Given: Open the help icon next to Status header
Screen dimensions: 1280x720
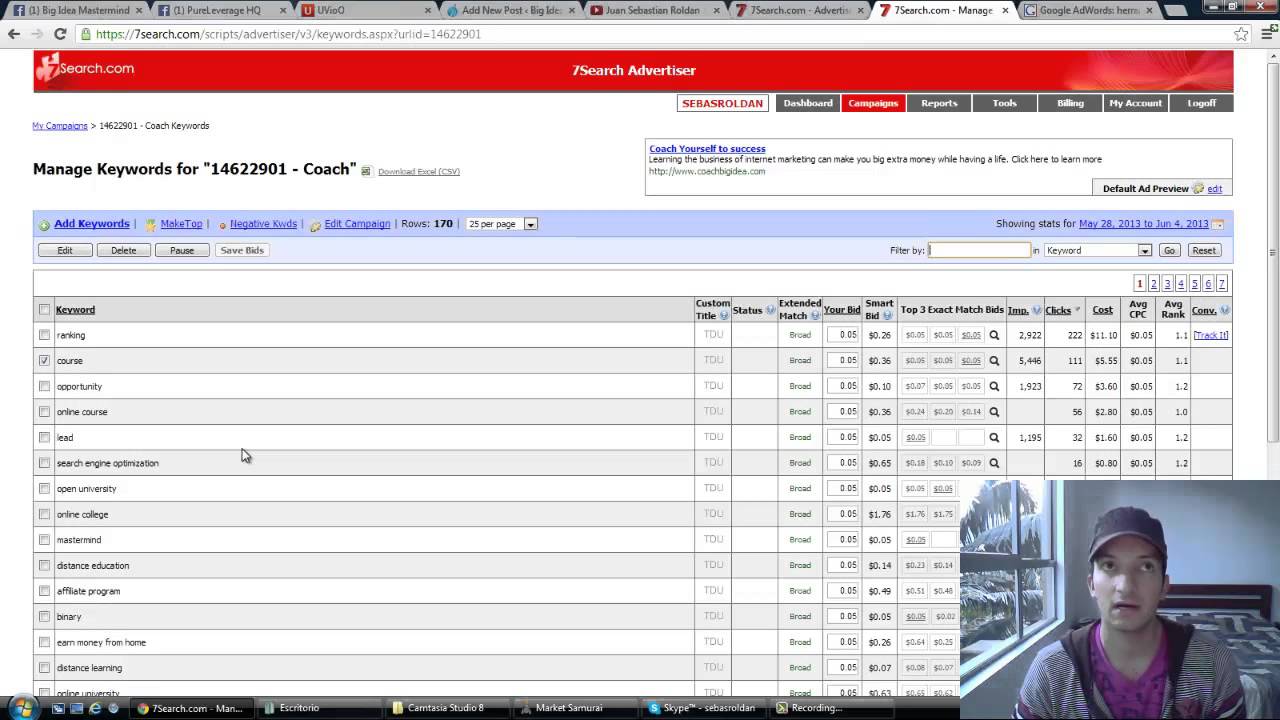Looking at the screenshot, I should click(770, 311).
